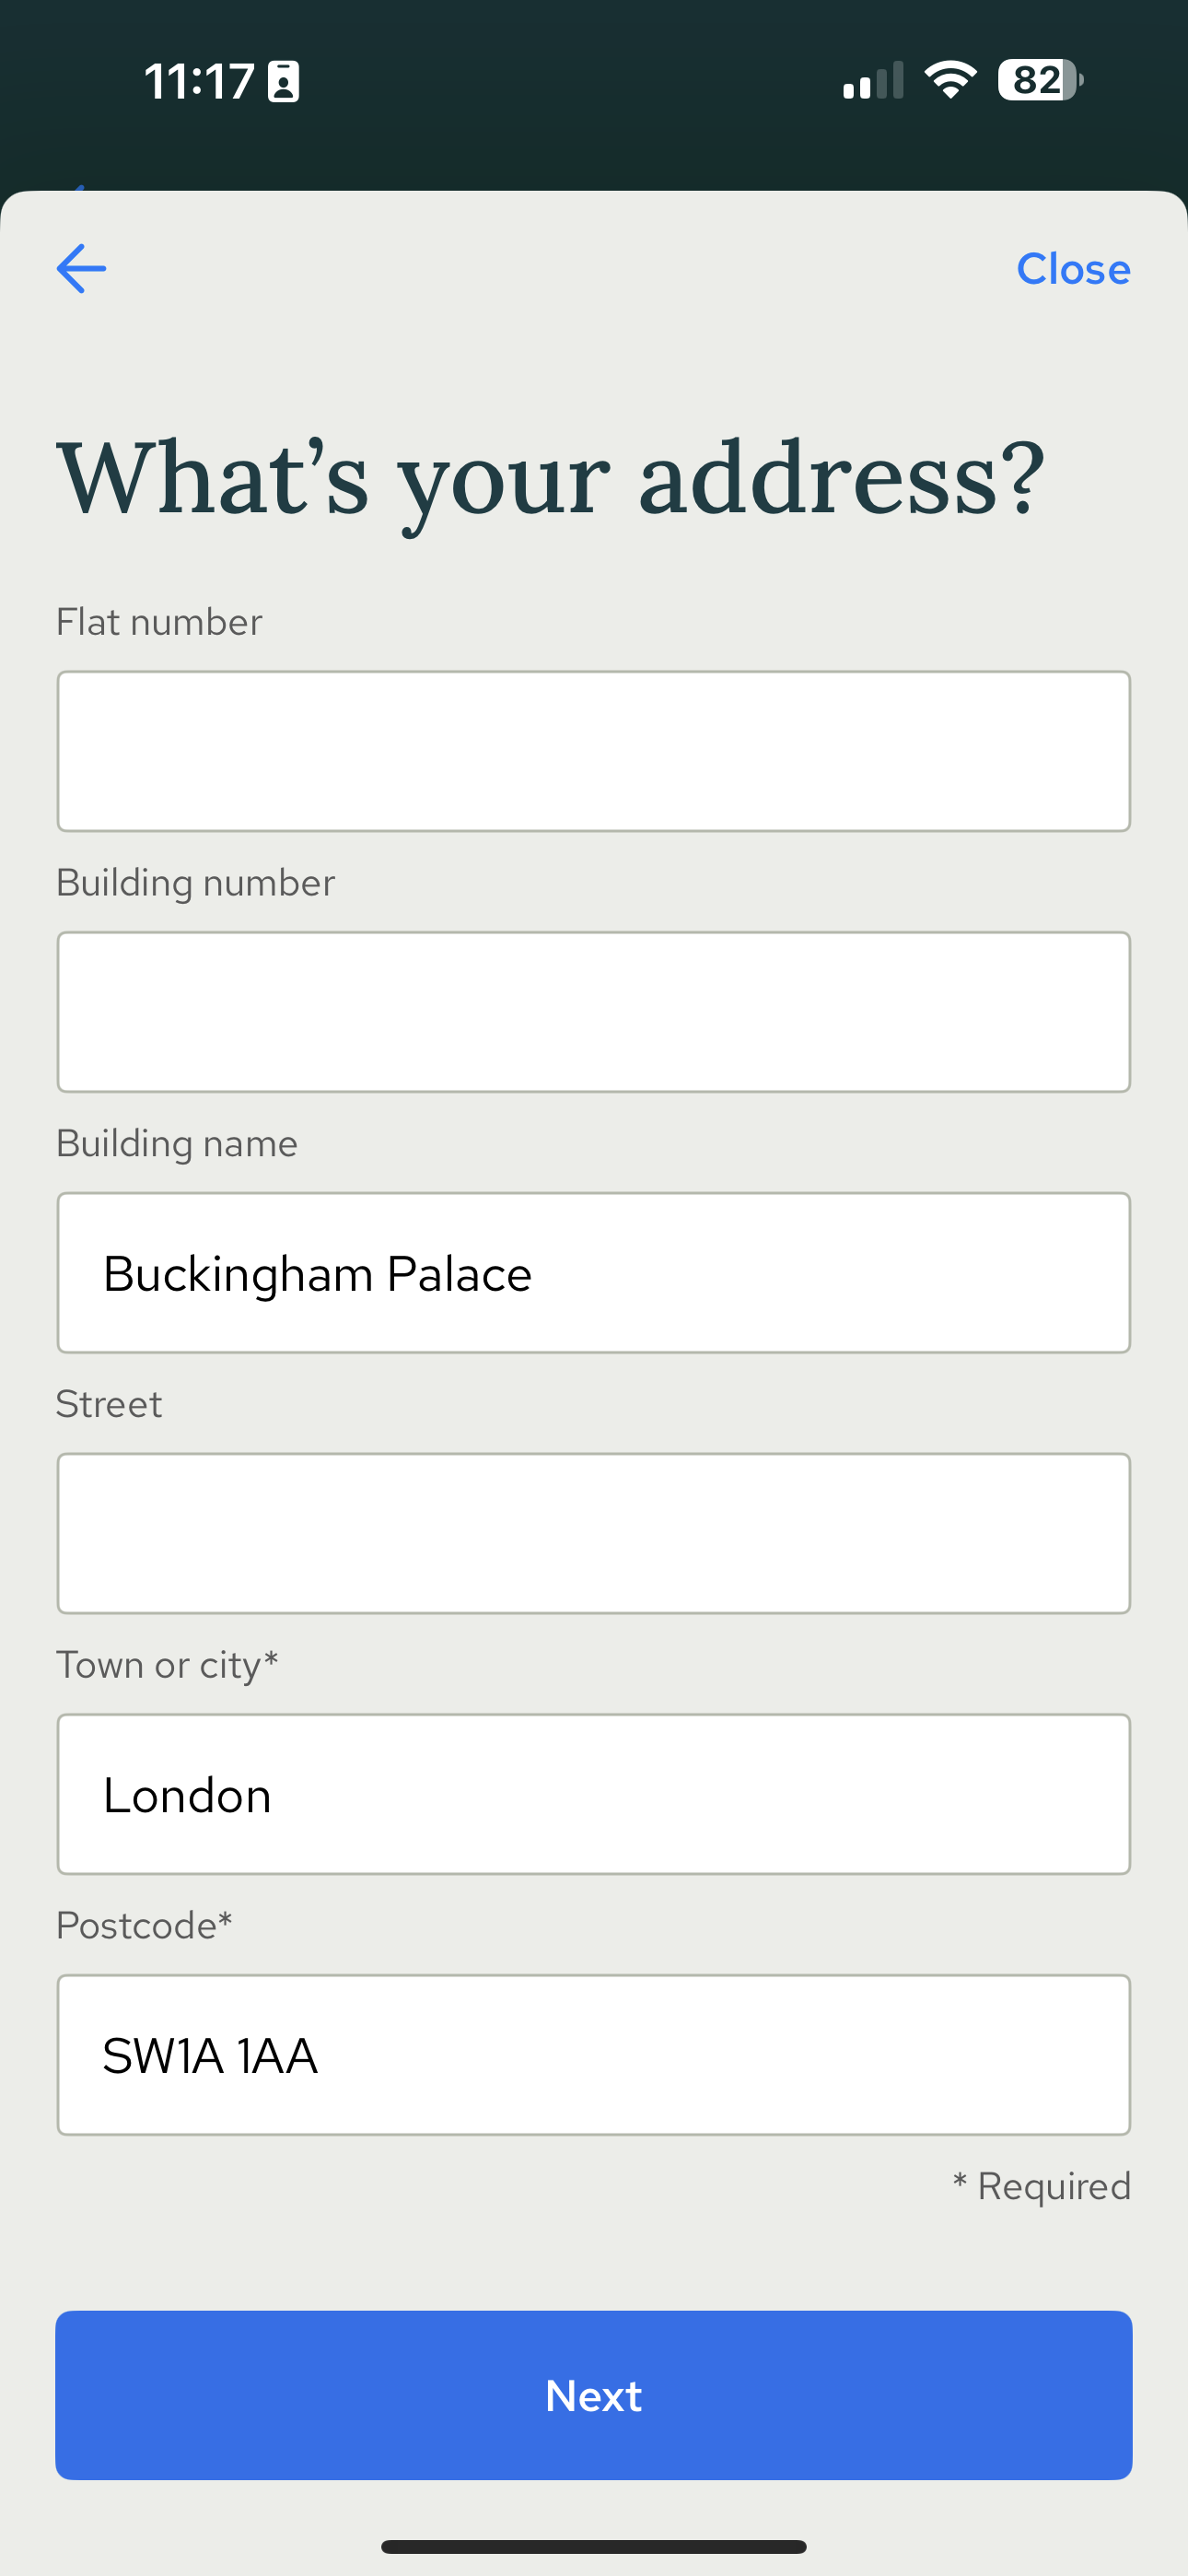Tap the Close link
Screen dimensions: 1188x2576
pyautogui.click(x=1072, y=269)
